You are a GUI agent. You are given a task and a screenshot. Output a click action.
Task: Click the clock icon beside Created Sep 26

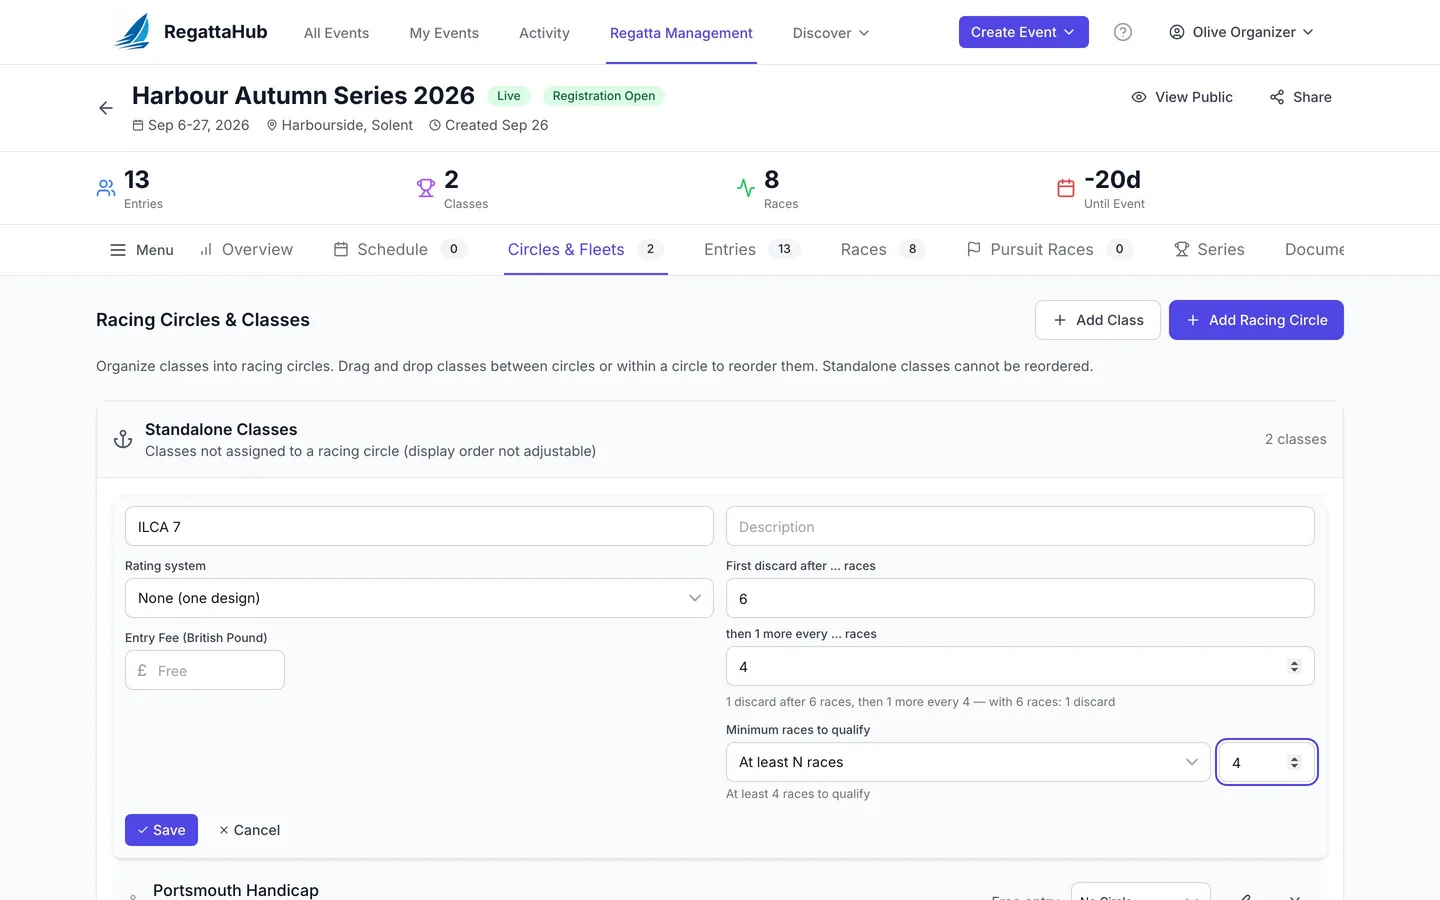point(435,125)
